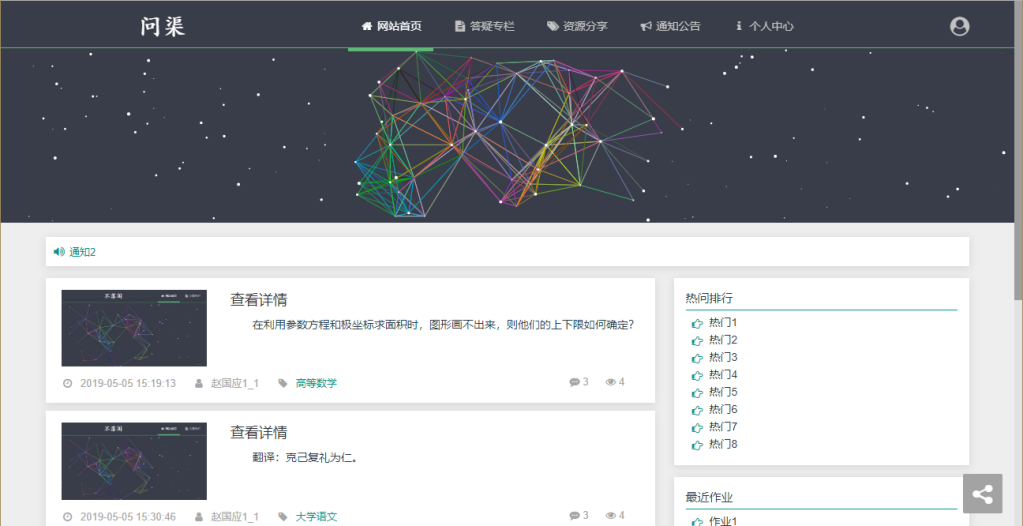Viewport: 1023px width, 526px height.
Task: Open the 热门8 ranking entry
Action: (x=723, y=444)
